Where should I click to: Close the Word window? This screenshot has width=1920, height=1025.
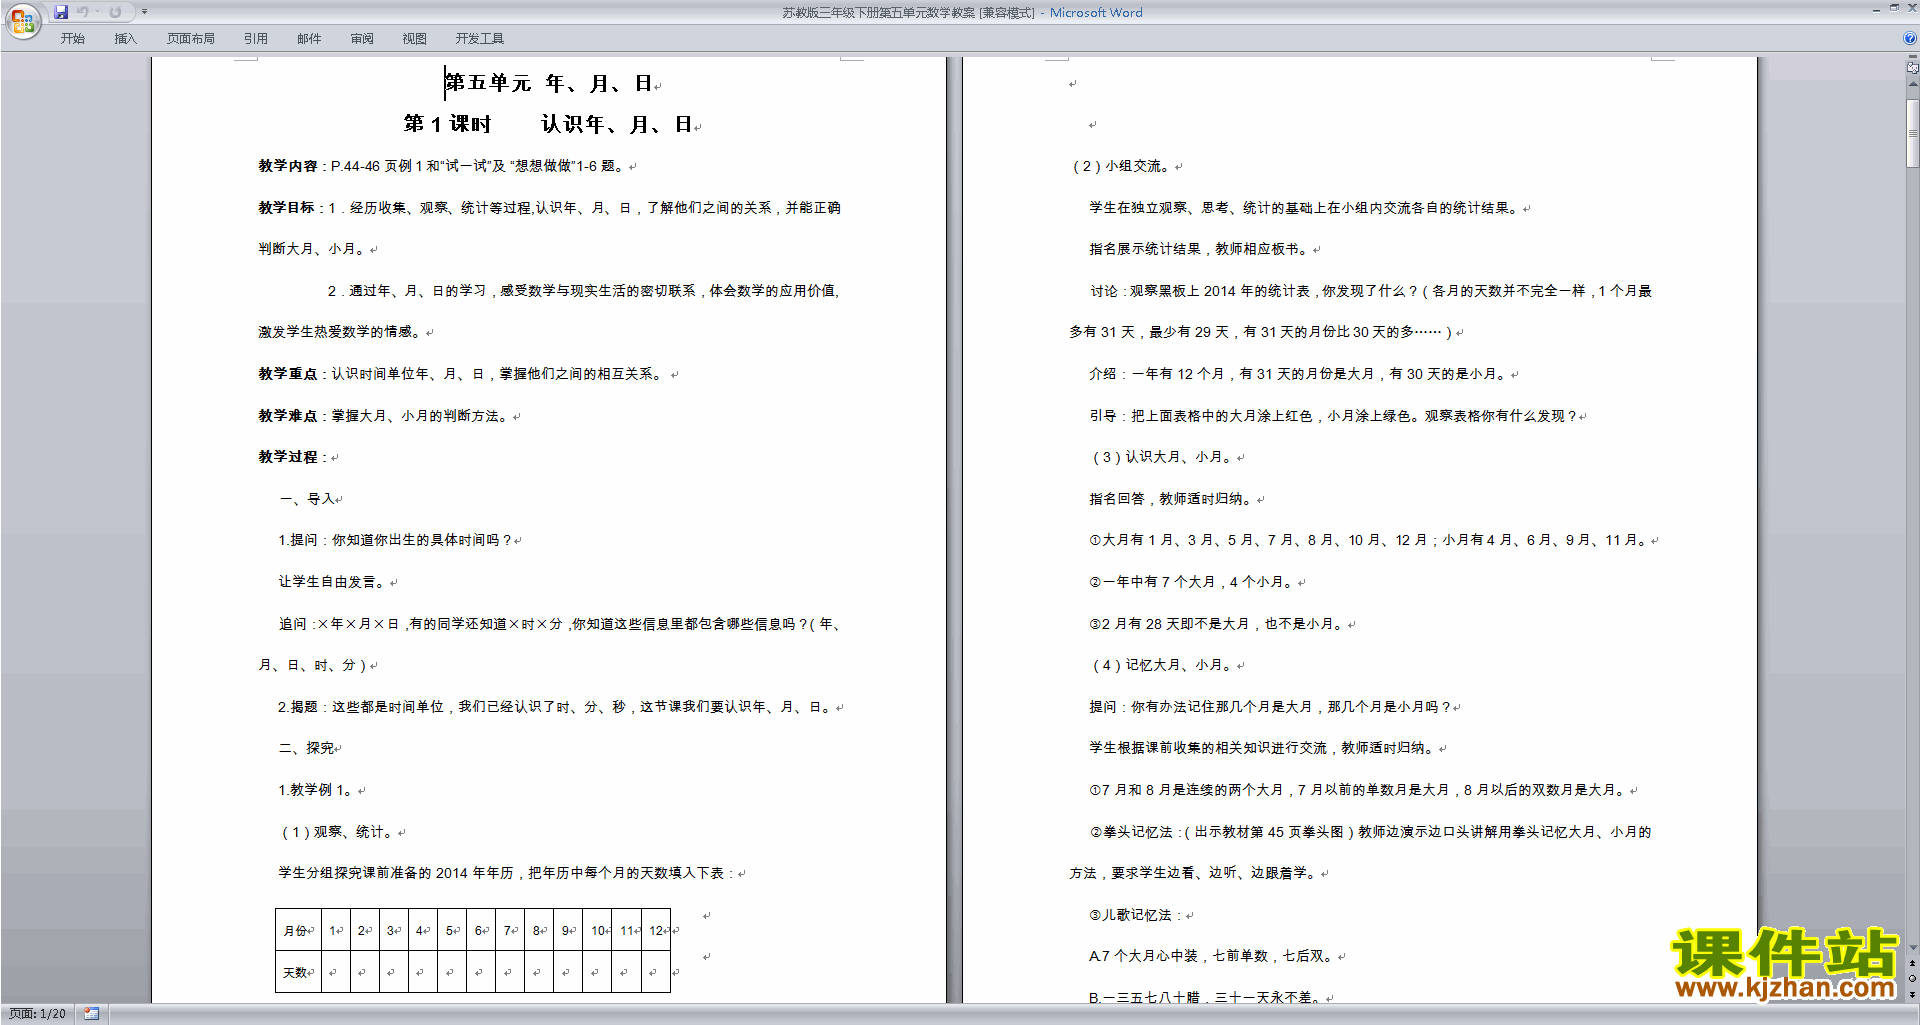(x=1912, y=8)
